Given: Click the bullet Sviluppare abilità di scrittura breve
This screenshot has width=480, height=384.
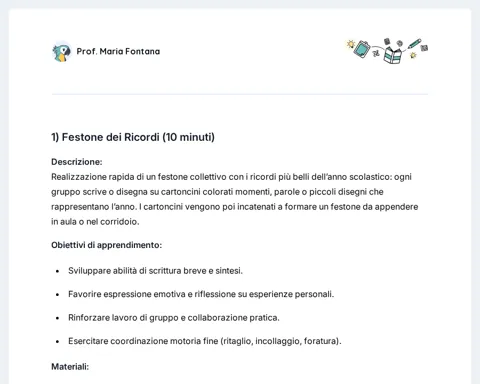Looking at the screenshot, I should pyautogui.click(x=155, y=271).
